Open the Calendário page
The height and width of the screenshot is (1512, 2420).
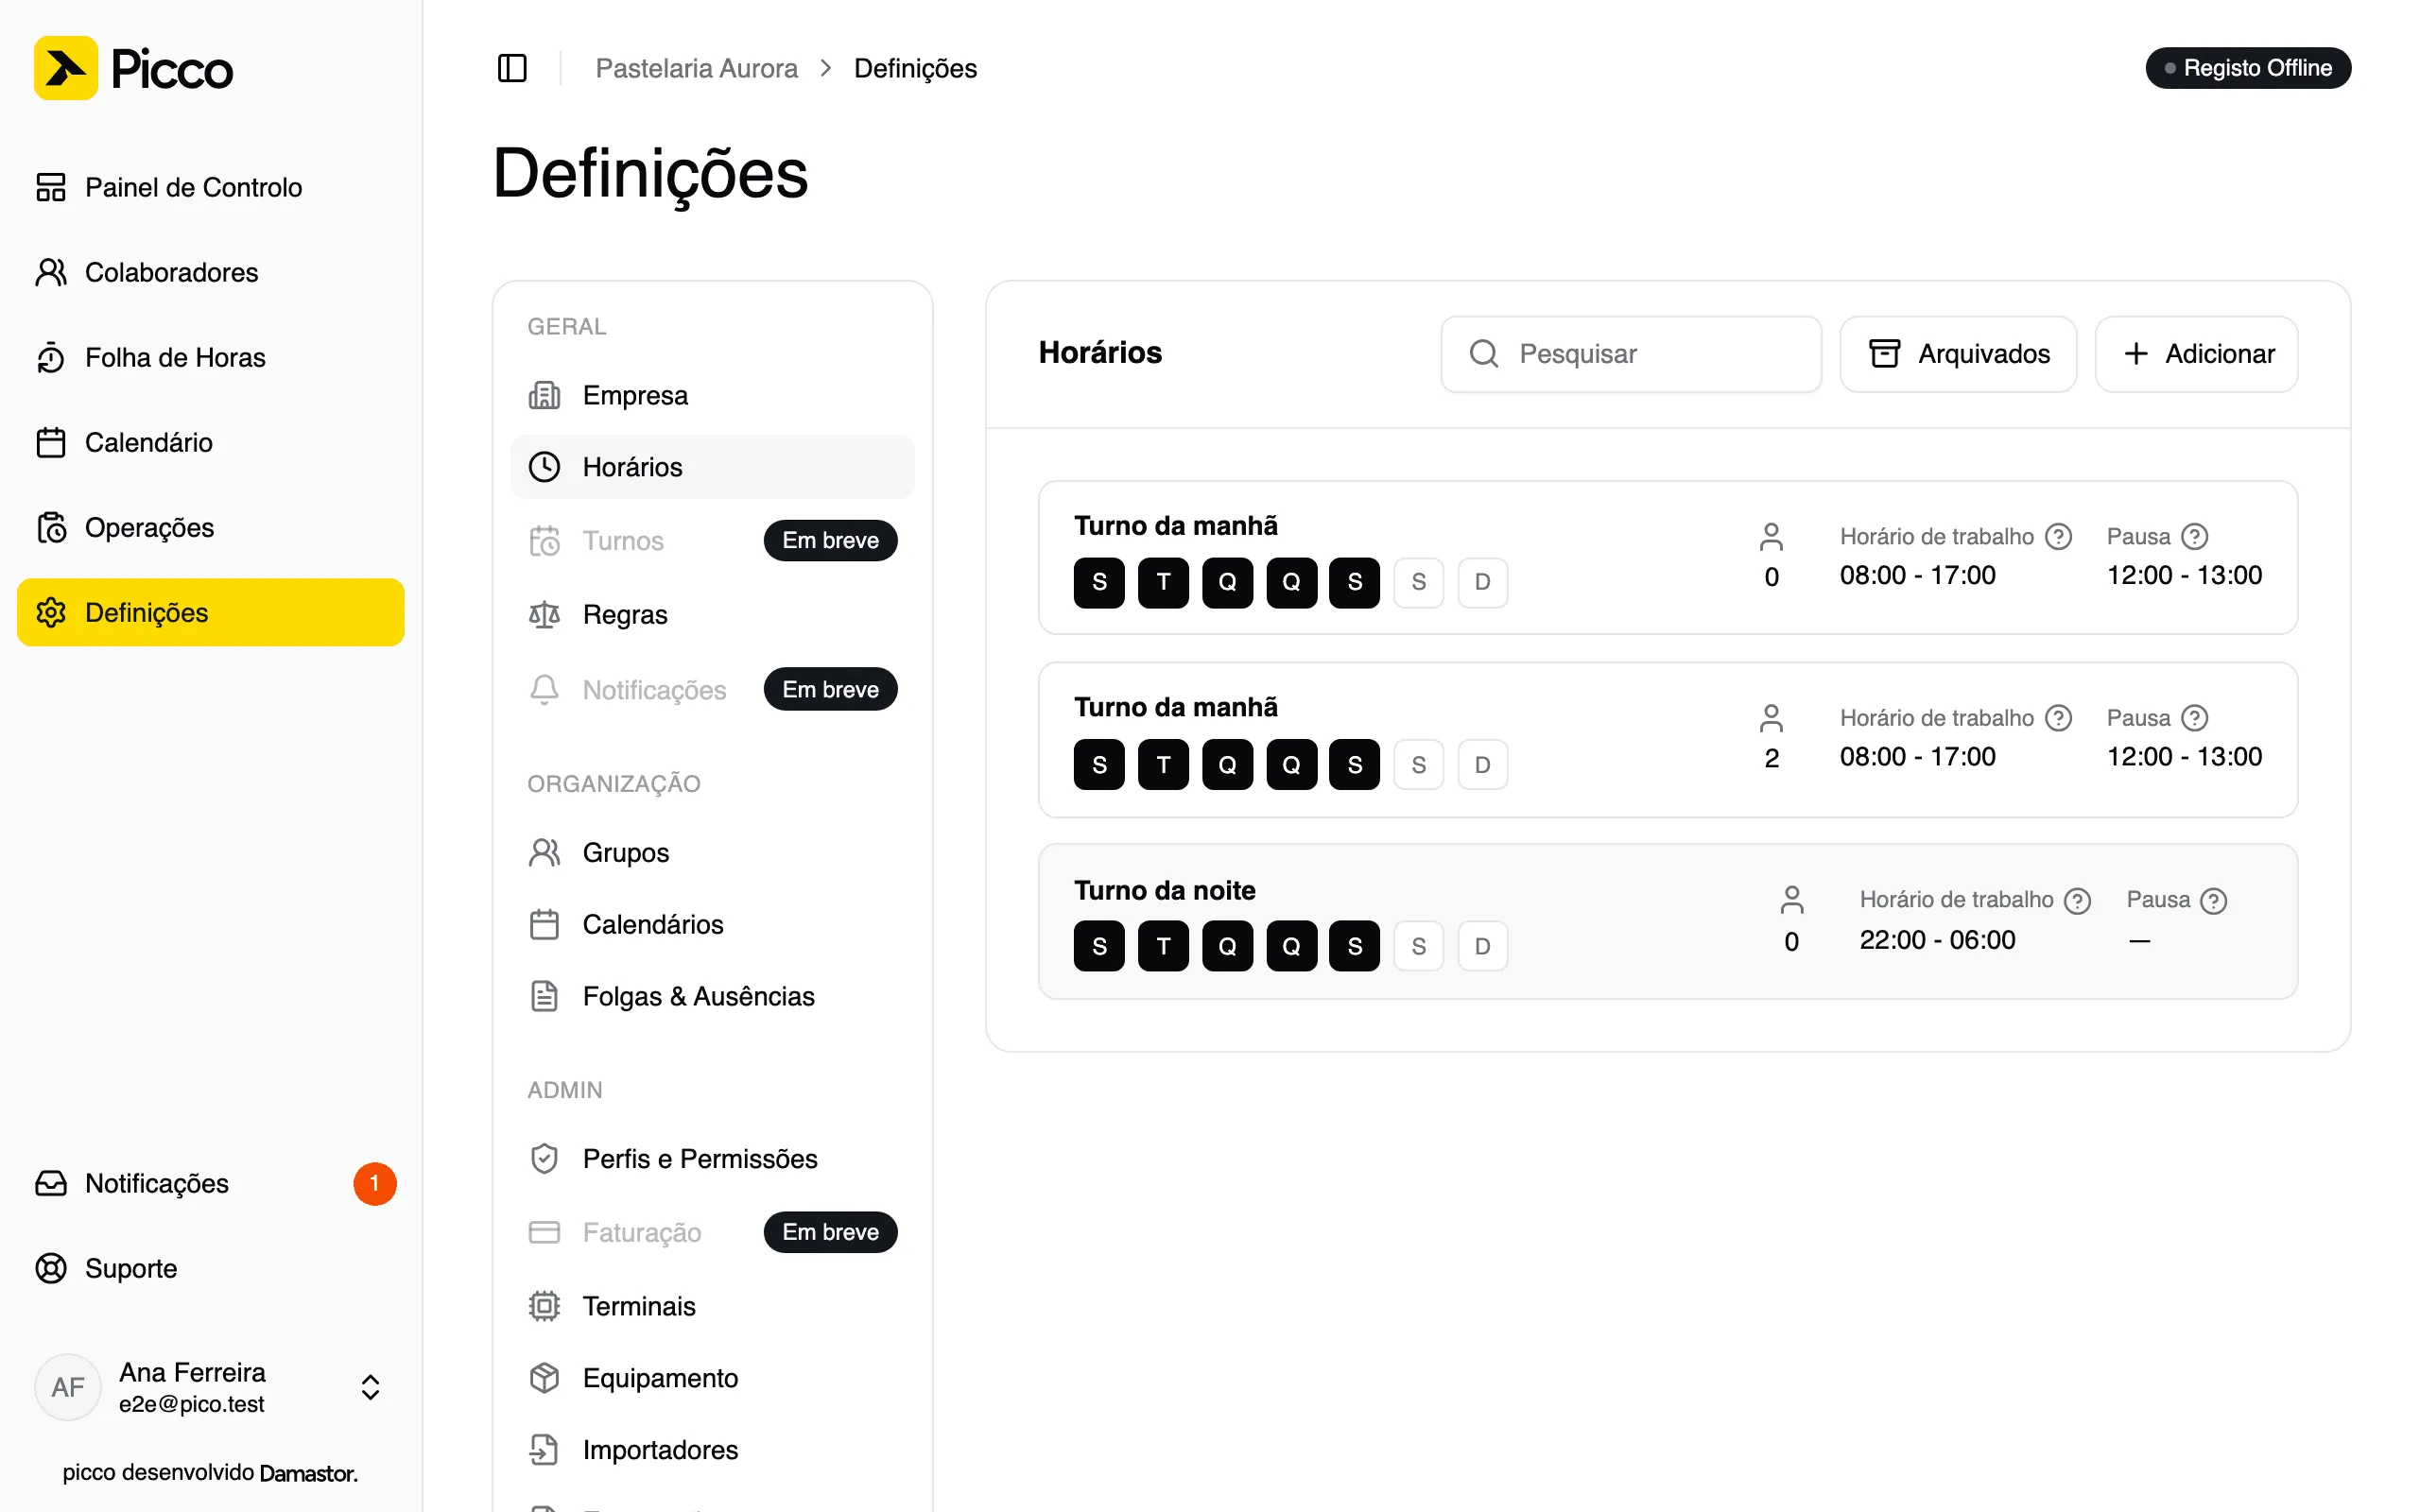211,442
